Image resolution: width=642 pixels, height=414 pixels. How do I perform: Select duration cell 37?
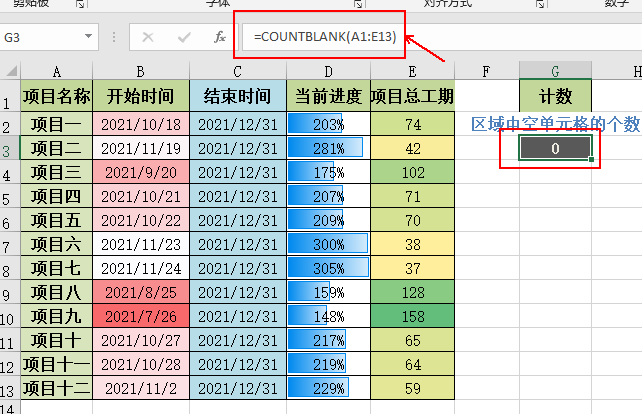(412, 267)
